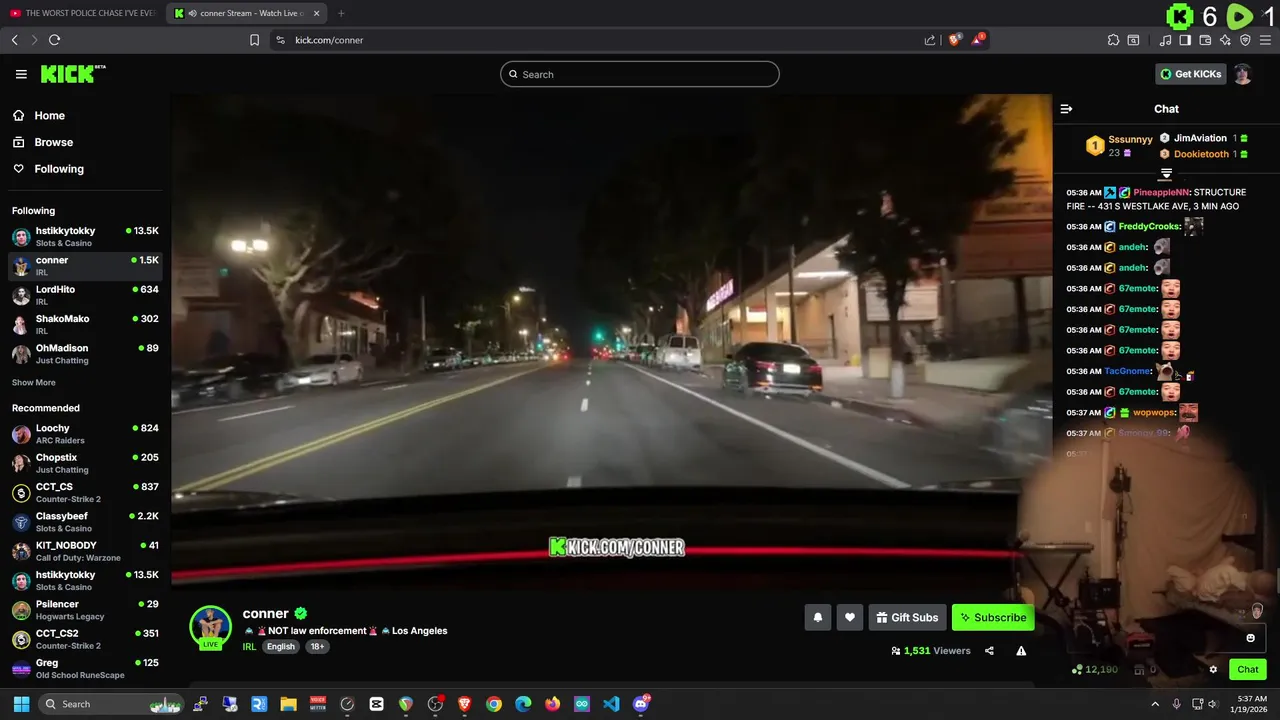Share the stream via share icon

coord(989,651)
